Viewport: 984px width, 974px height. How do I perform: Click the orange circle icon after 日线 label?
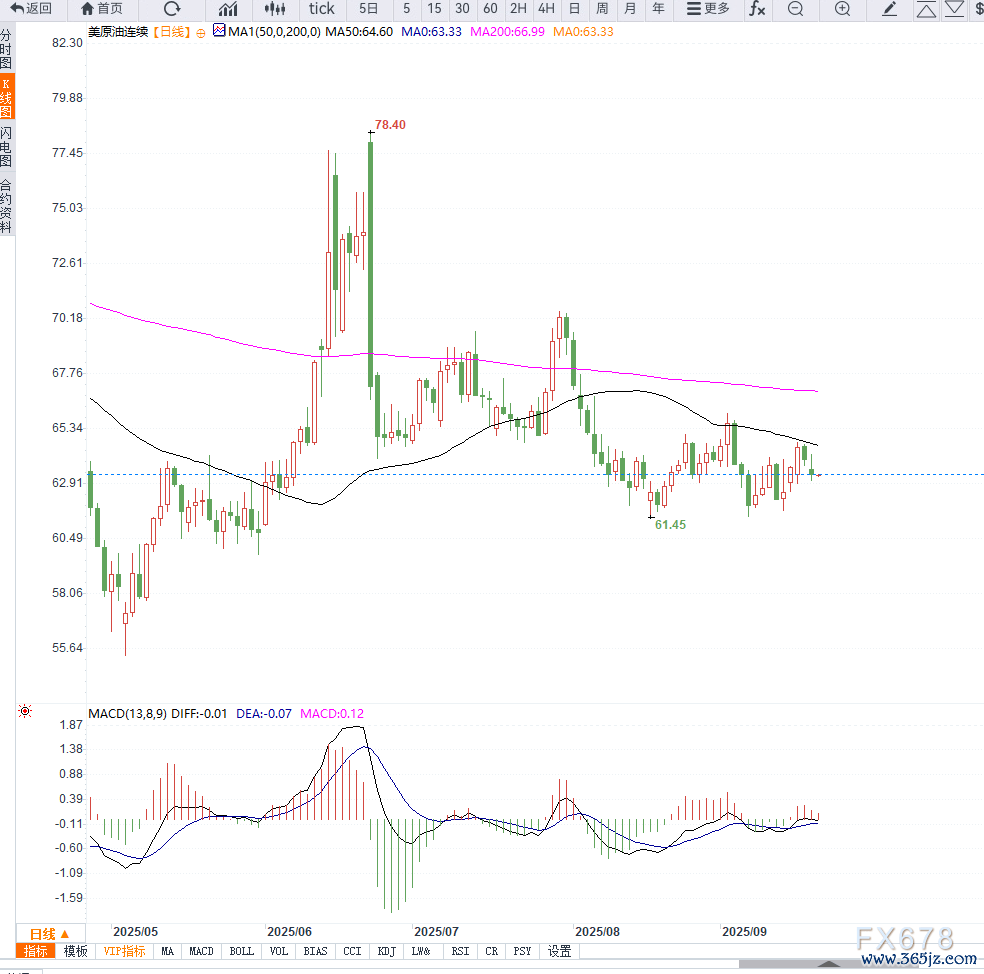(201, 33)
